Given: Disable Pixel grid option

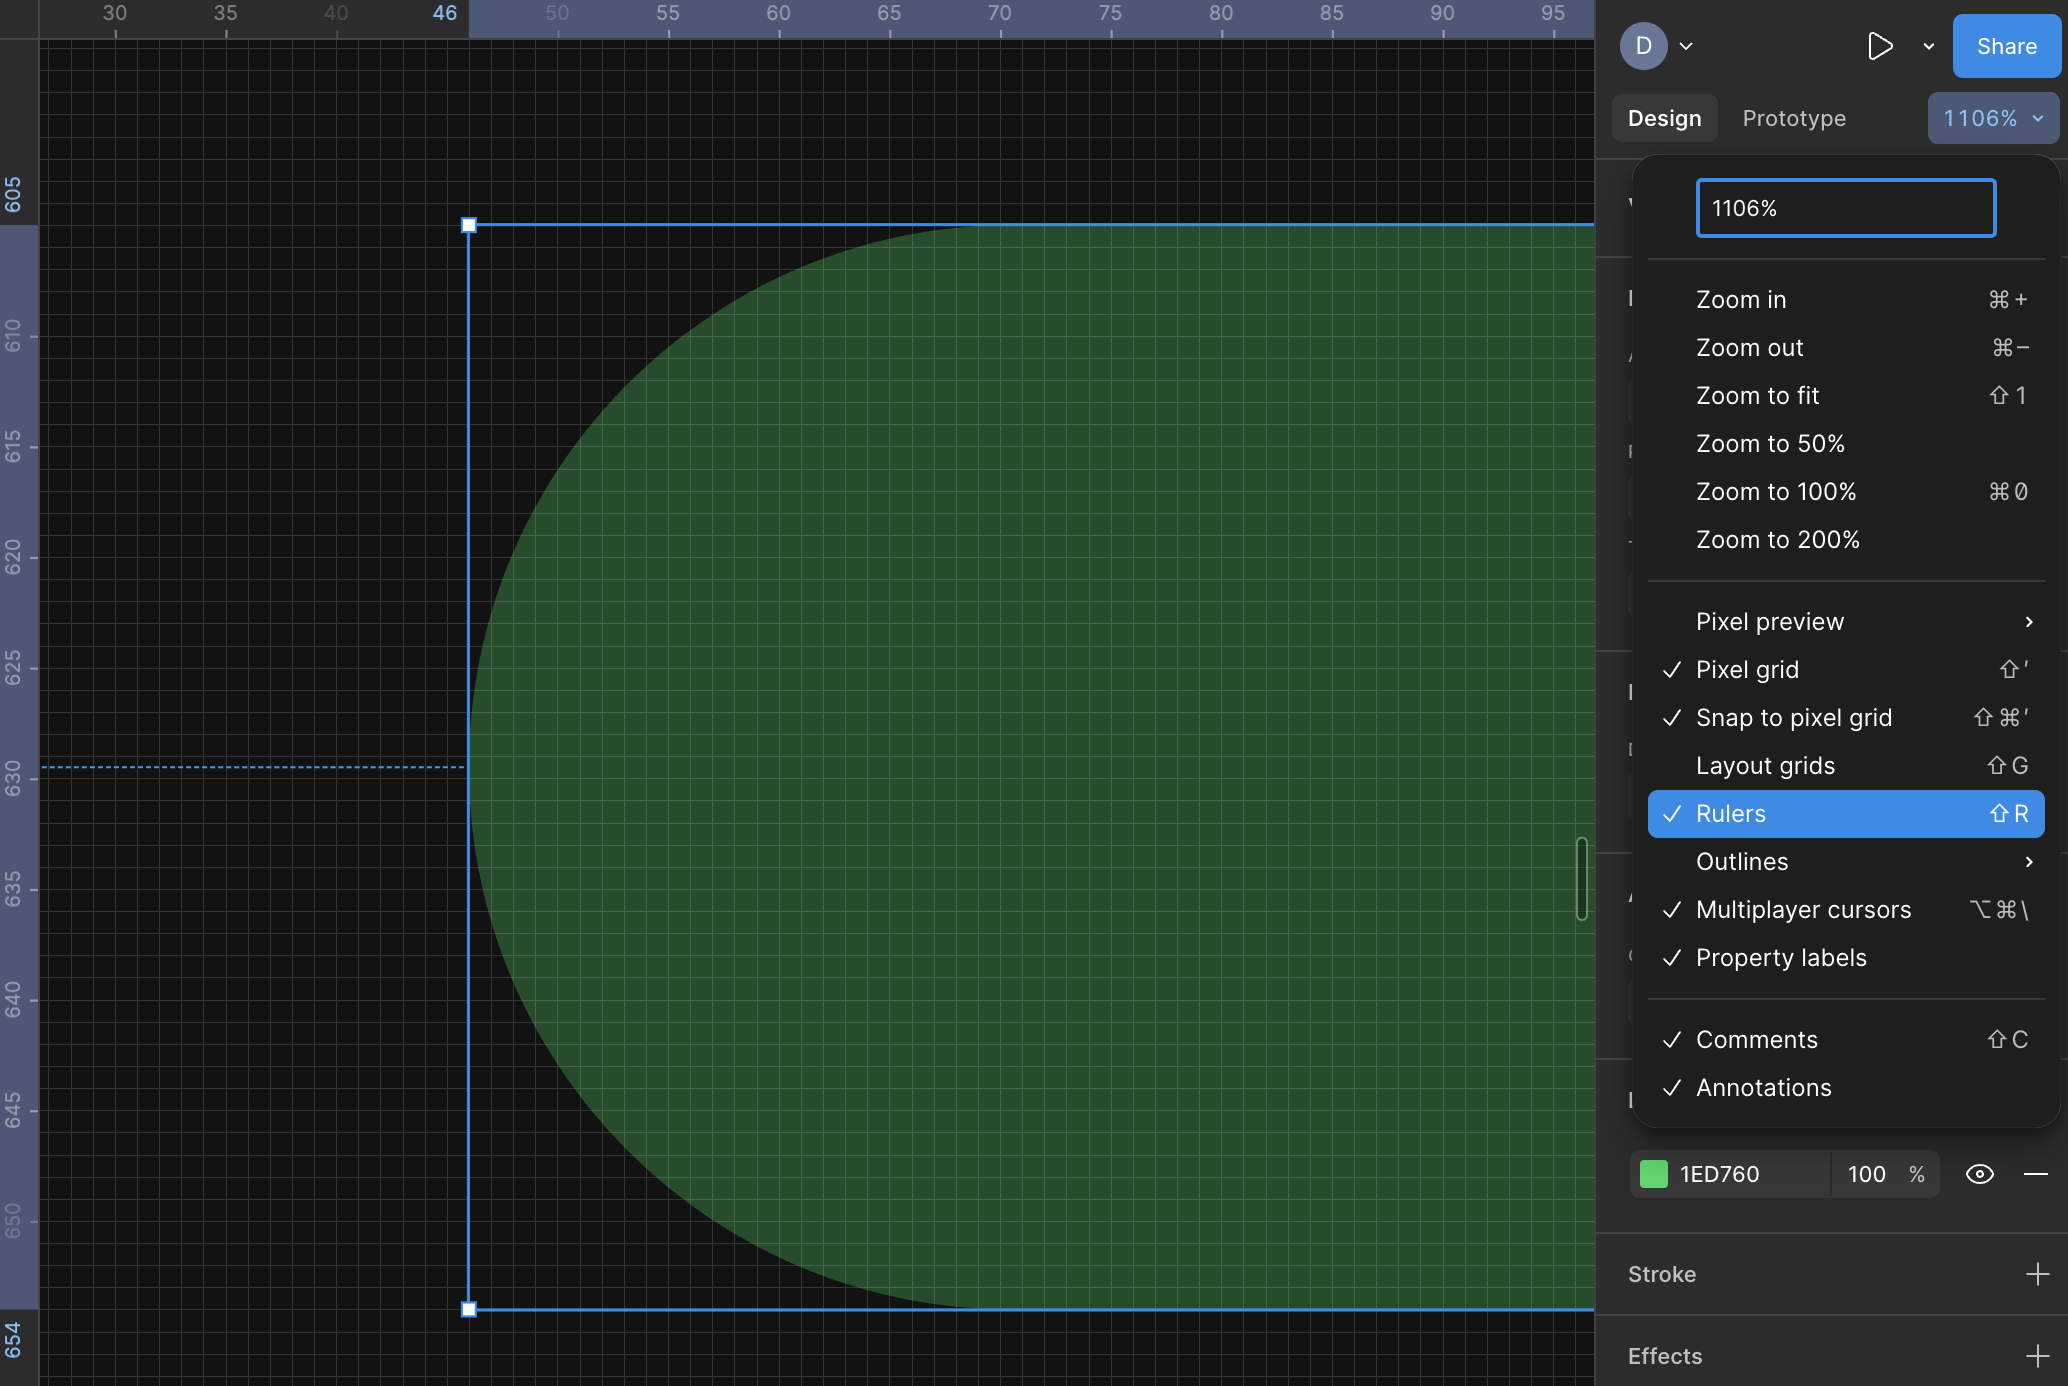Looking at the screenshot, I should click(x=1746, y=670).
